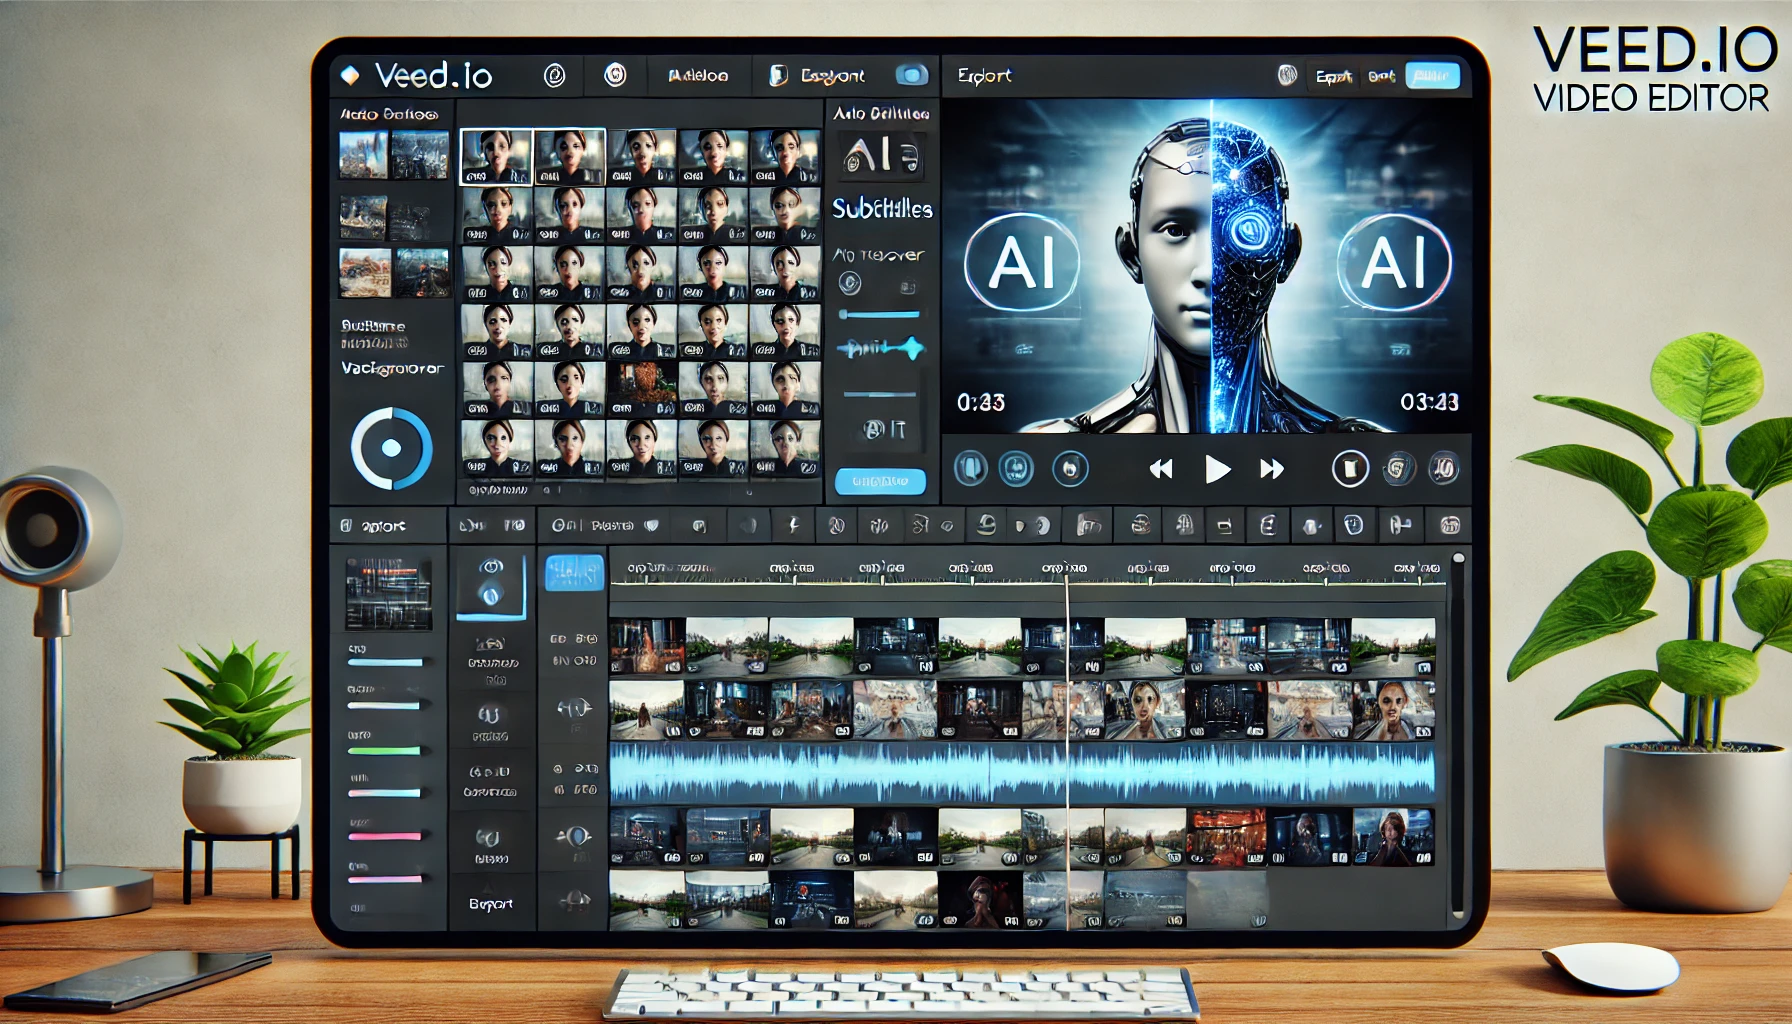Click the diamond logo beside Veed.io

tap(350, 75)
